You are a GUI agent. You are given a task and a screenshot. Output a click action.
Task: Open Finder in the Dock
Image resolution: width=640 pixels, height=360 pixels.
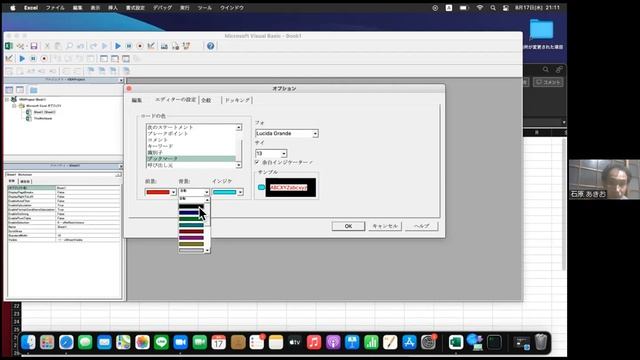click(x=28, y=342)
